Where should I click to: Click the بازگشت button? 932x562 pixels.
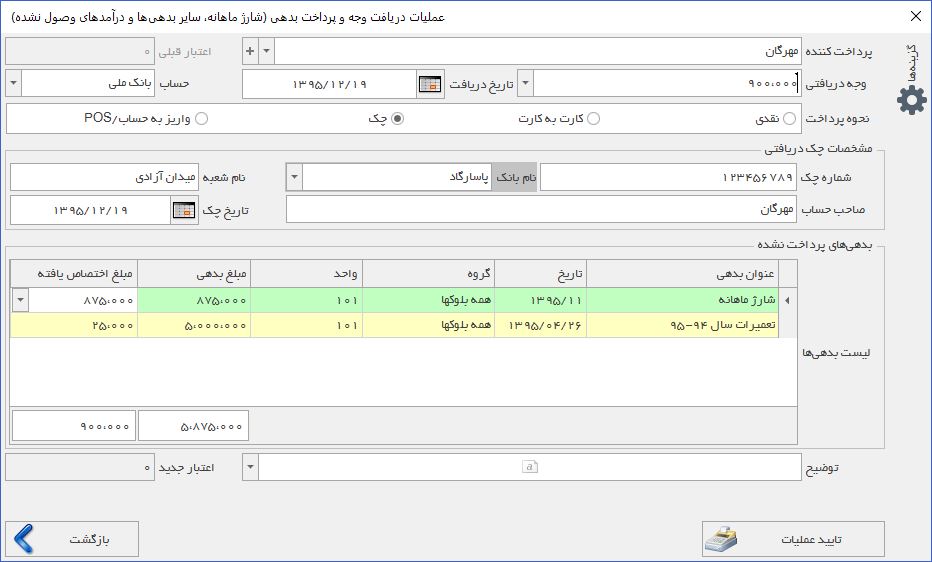pos(72,539)
